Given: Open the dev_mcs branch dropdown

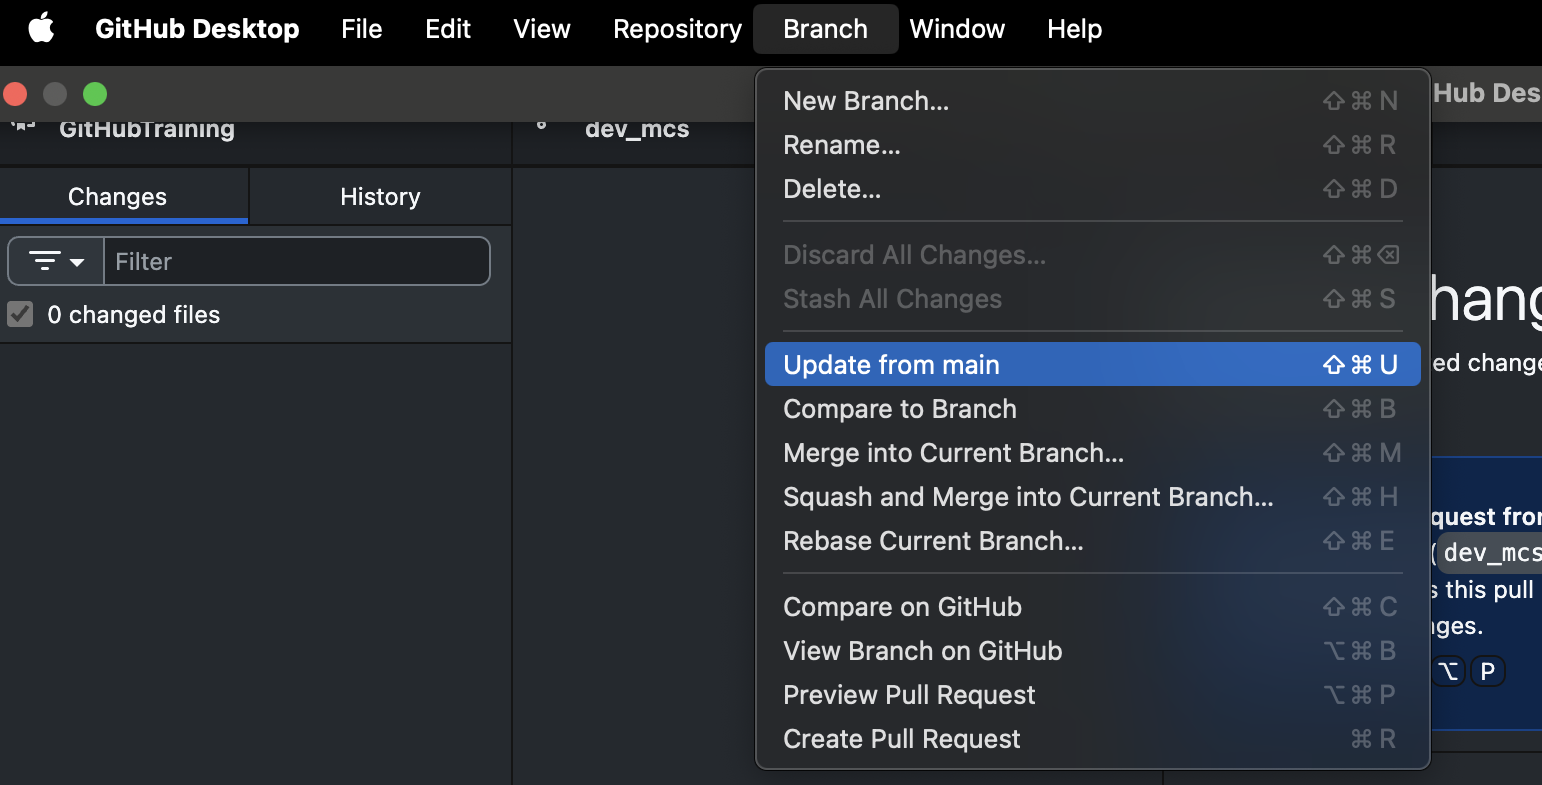Looking at the screenshot, I should pos(637,129).
